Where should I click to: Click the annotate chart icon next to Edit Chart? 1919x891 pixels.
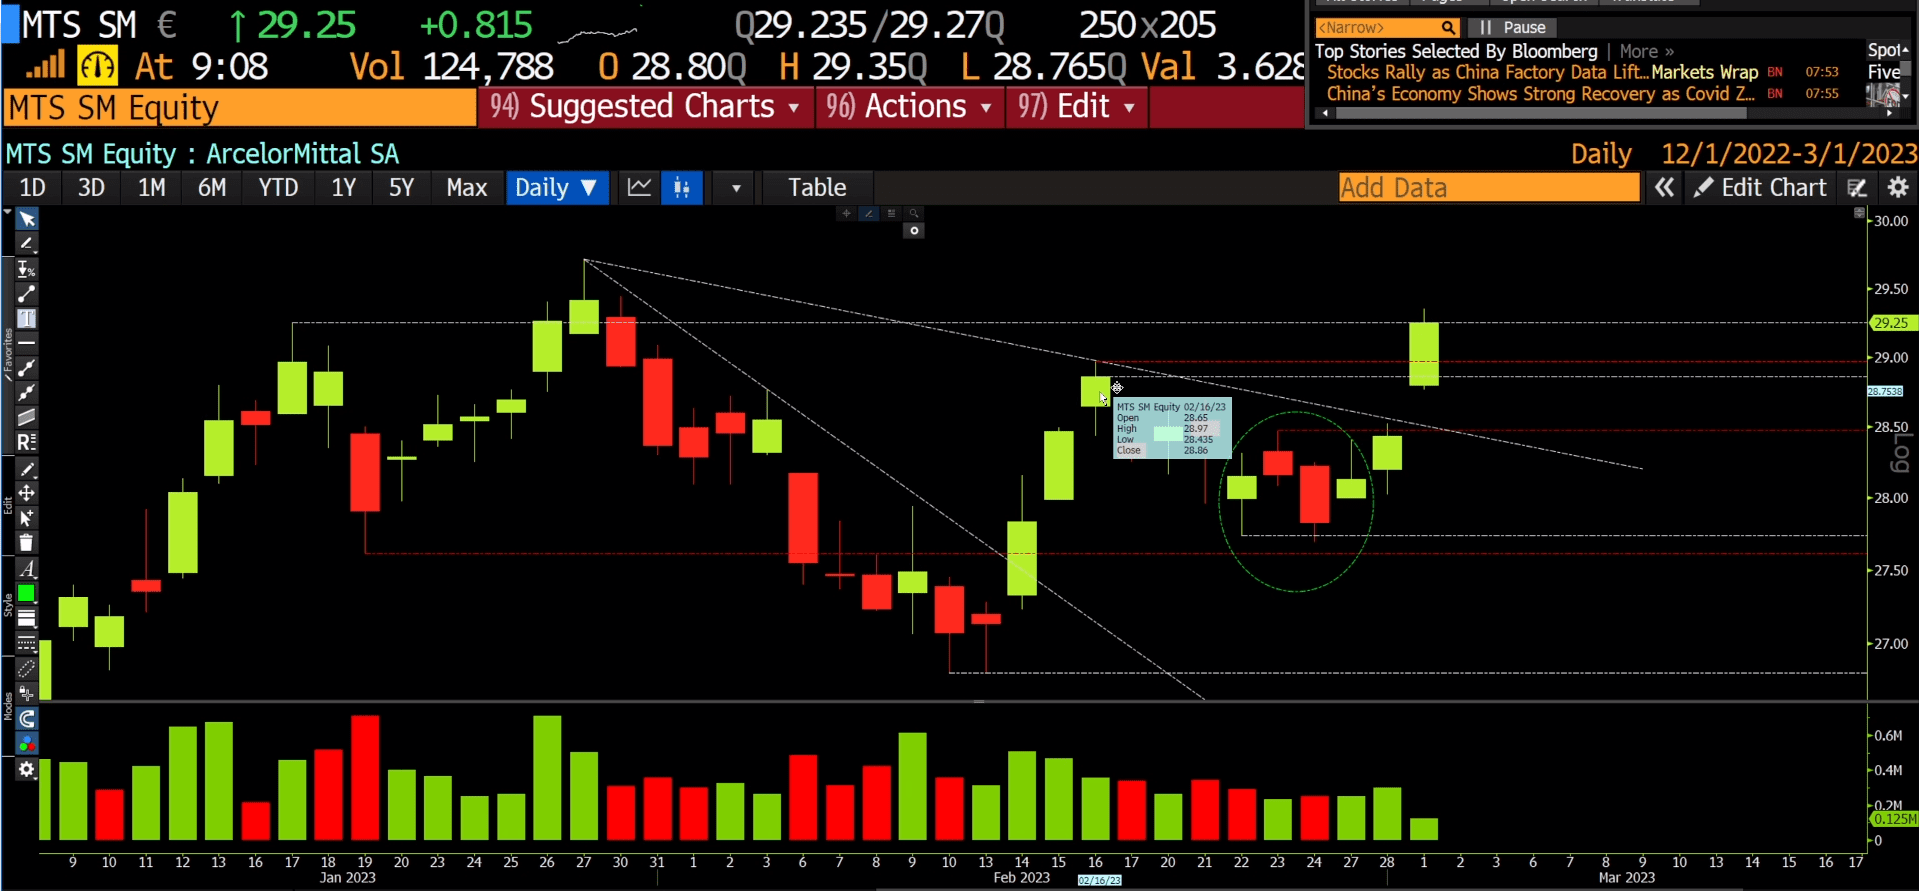[x=1857, y=188]
